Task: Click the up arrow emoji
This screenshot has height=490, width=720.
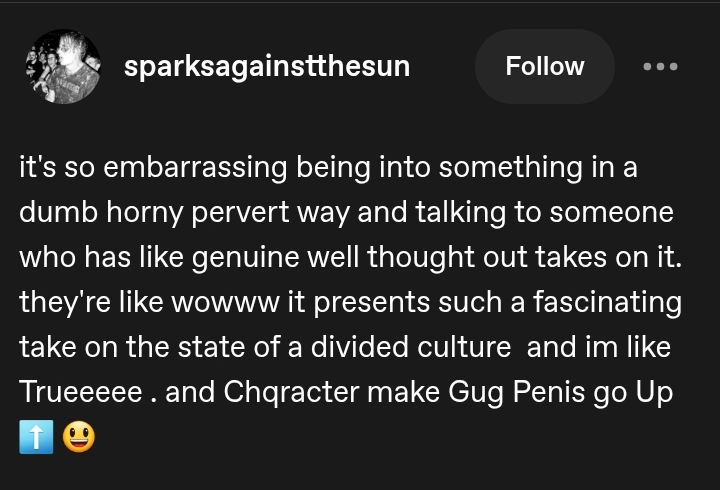Action: click(36, 438)
